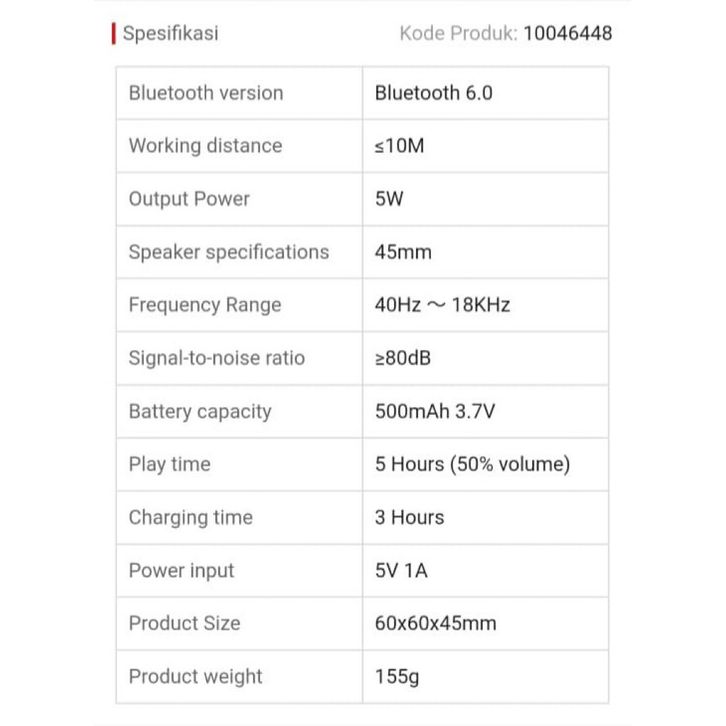This screenshot has width=726, height=726.
Task: Click the Bluetooth version label cell
Action: [206, 93]
